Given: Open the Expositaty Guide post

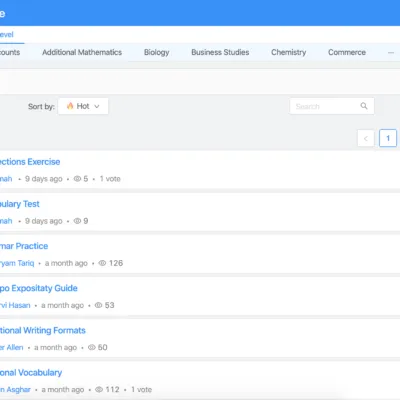Looking at the screenshot, I should click(39, 288).
